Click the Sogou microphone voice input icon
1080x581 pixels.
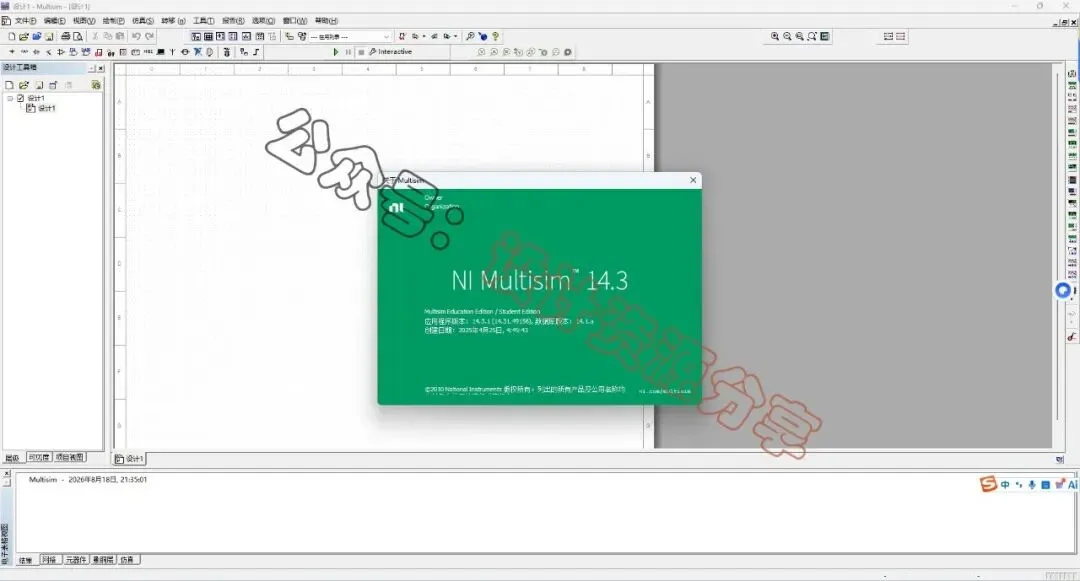[1032, 485]
